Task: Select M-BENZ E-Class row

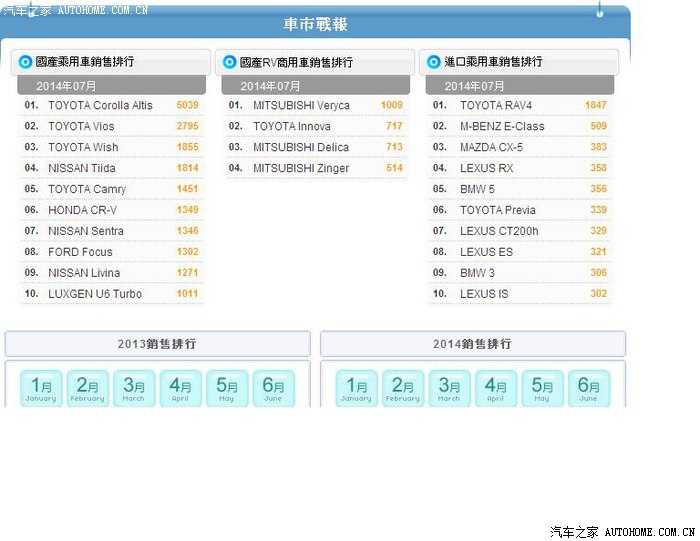Action: [x=520, y=126]
